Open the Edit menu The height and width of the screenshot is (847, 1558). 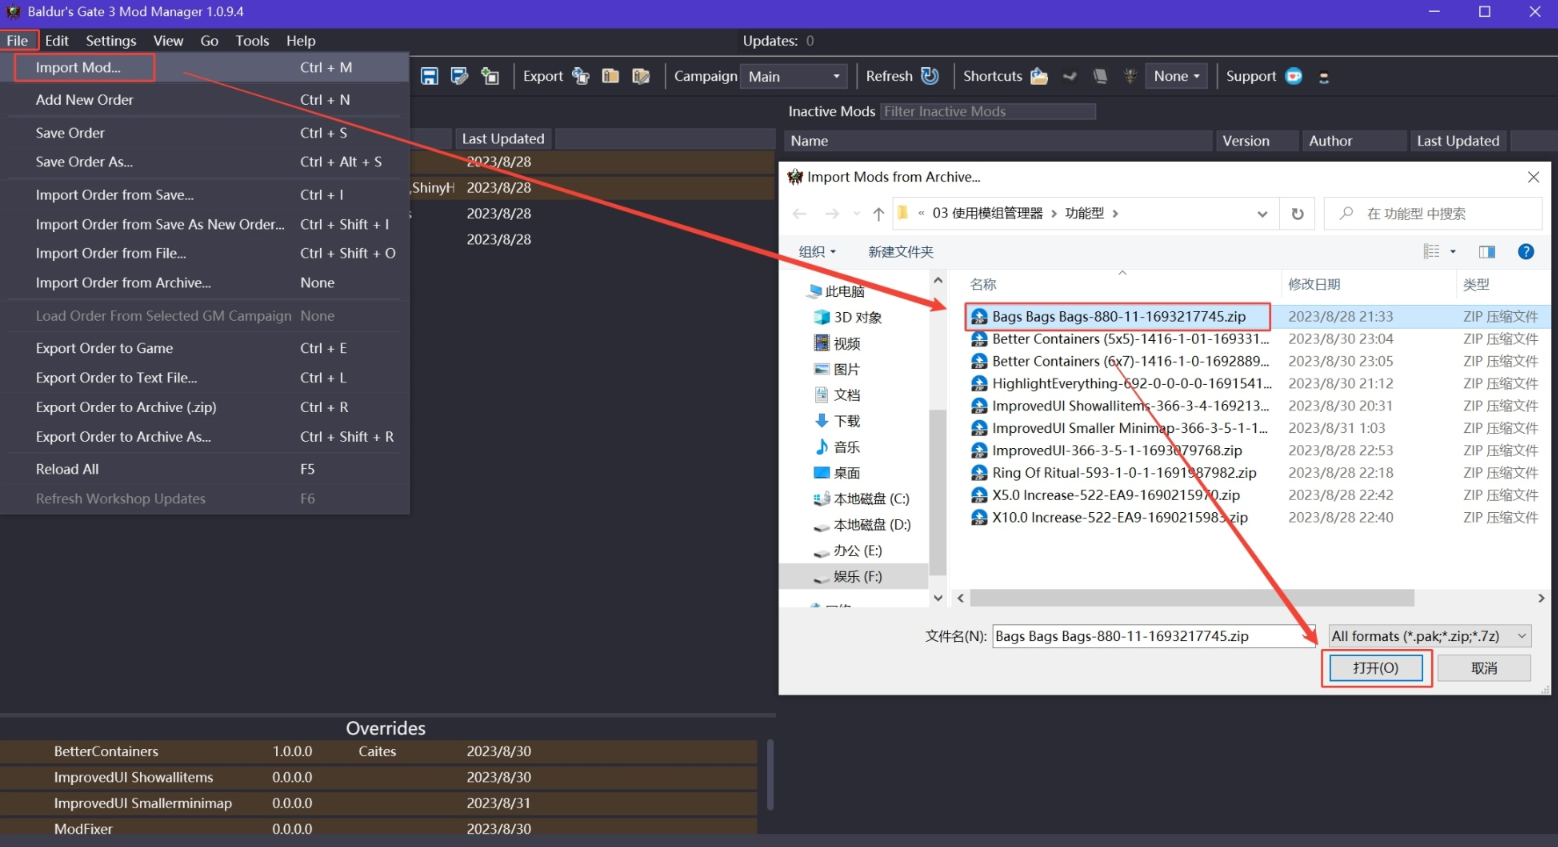click(57, 41)
